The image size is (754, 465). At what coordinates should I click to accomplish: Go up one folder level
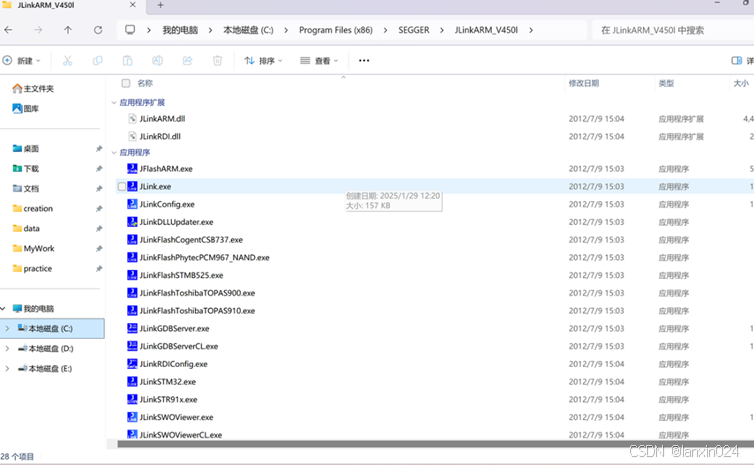click(x=68, y=30)
